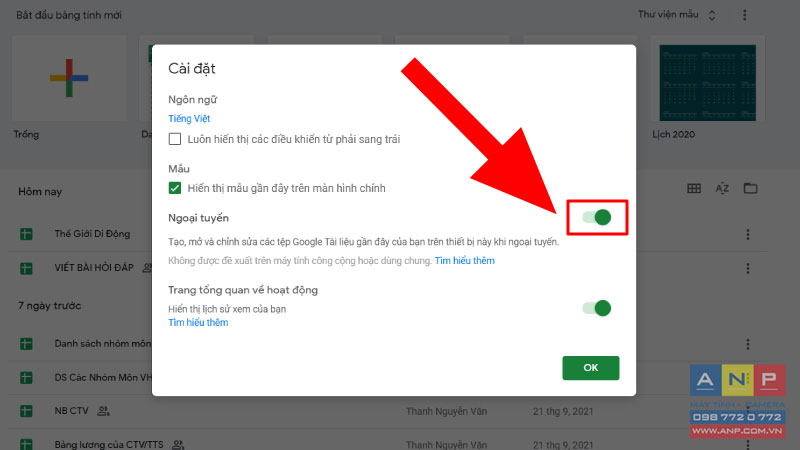Image resolution: width=800 pixels, height=450 pixels.
Task: Open three-dot menu for Thế Giới Di Động row
Action: click(748, 234)
